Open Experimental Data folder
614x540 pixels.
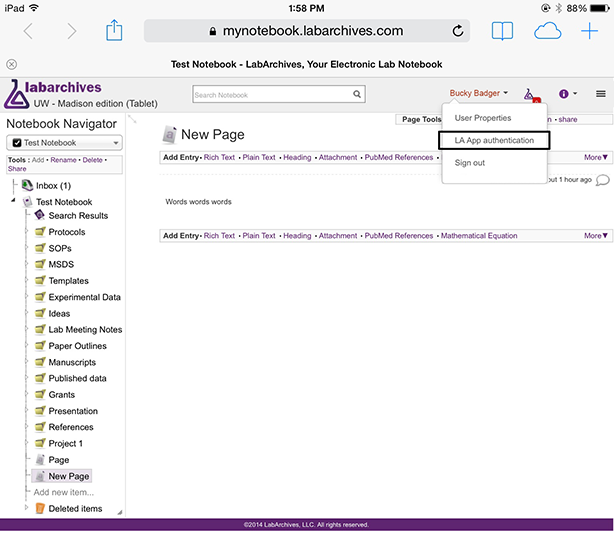pos(84,297)
